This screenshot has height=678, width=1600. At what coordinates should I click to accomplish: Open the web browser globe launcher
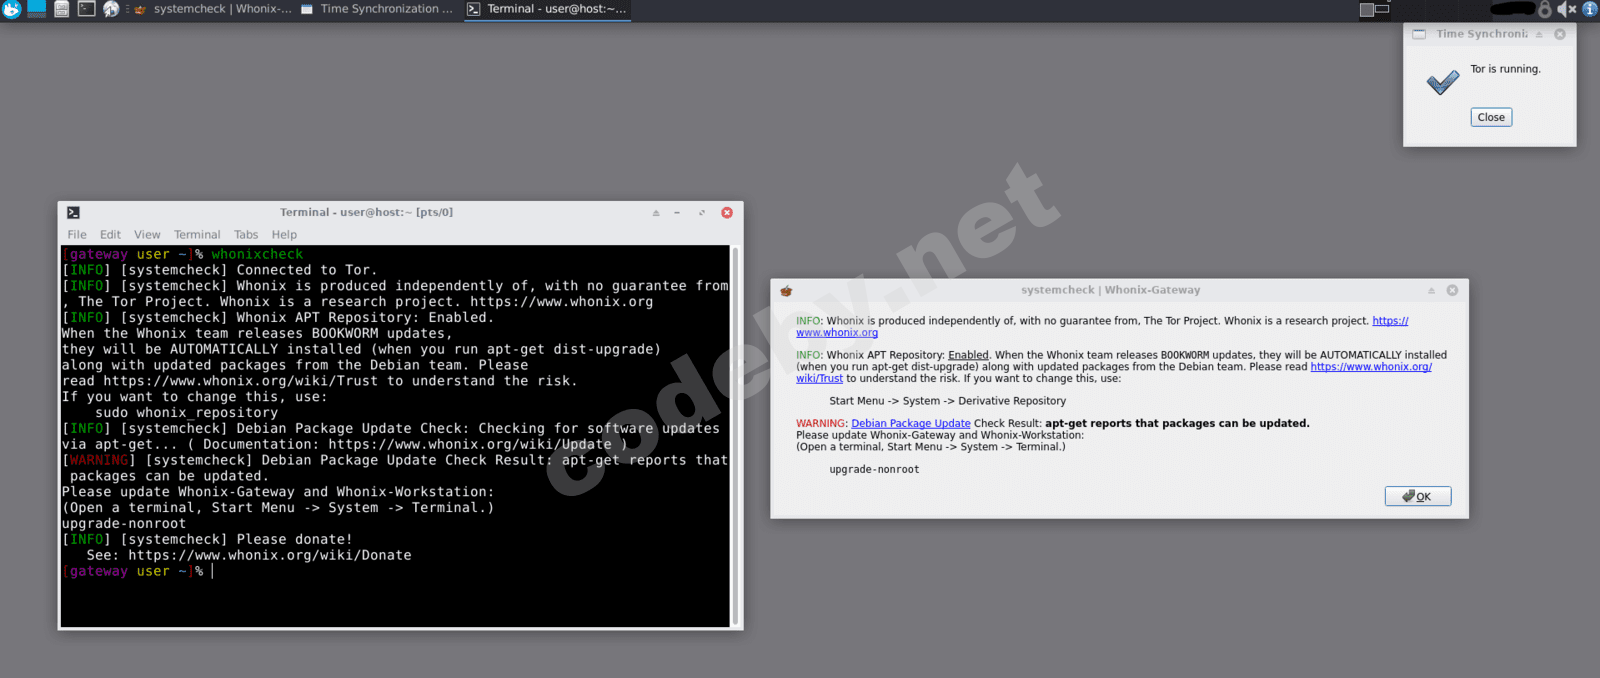111,9
